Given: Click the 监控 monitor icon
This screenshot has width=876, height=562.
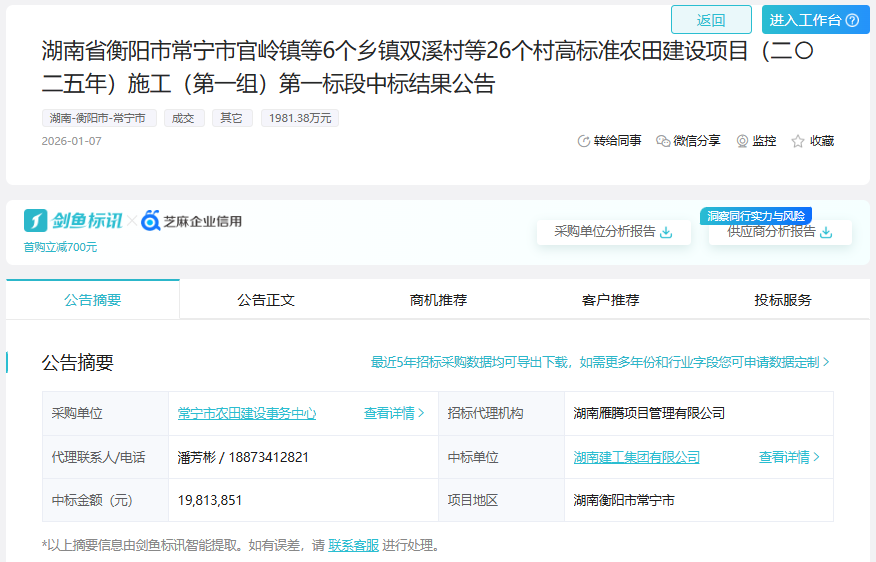Looking at the screenshot, I should tap(742, 141).
